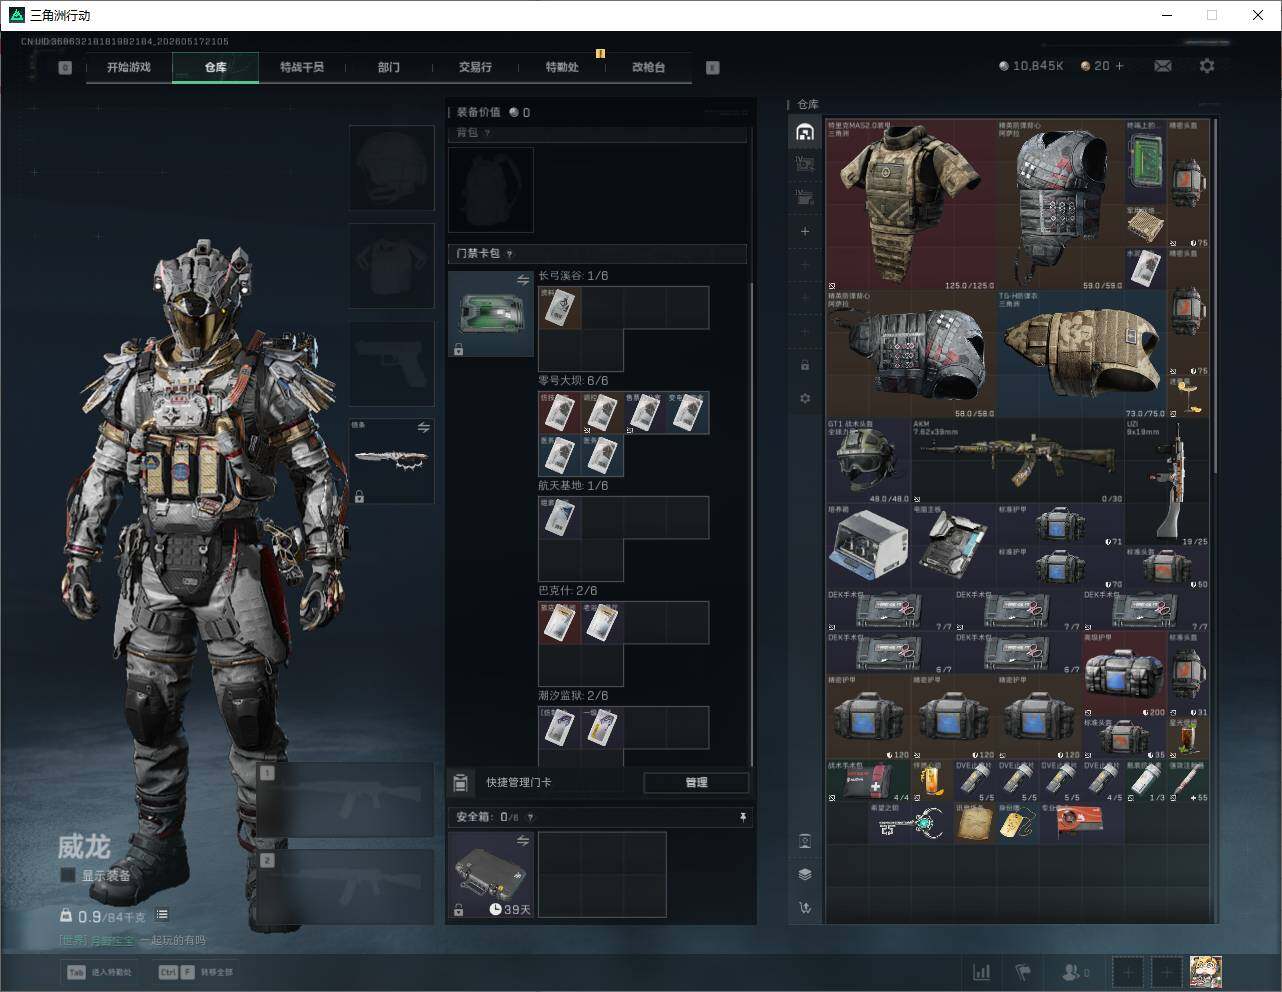
Task: Click the weight details list icon
Action: [162, 915]
